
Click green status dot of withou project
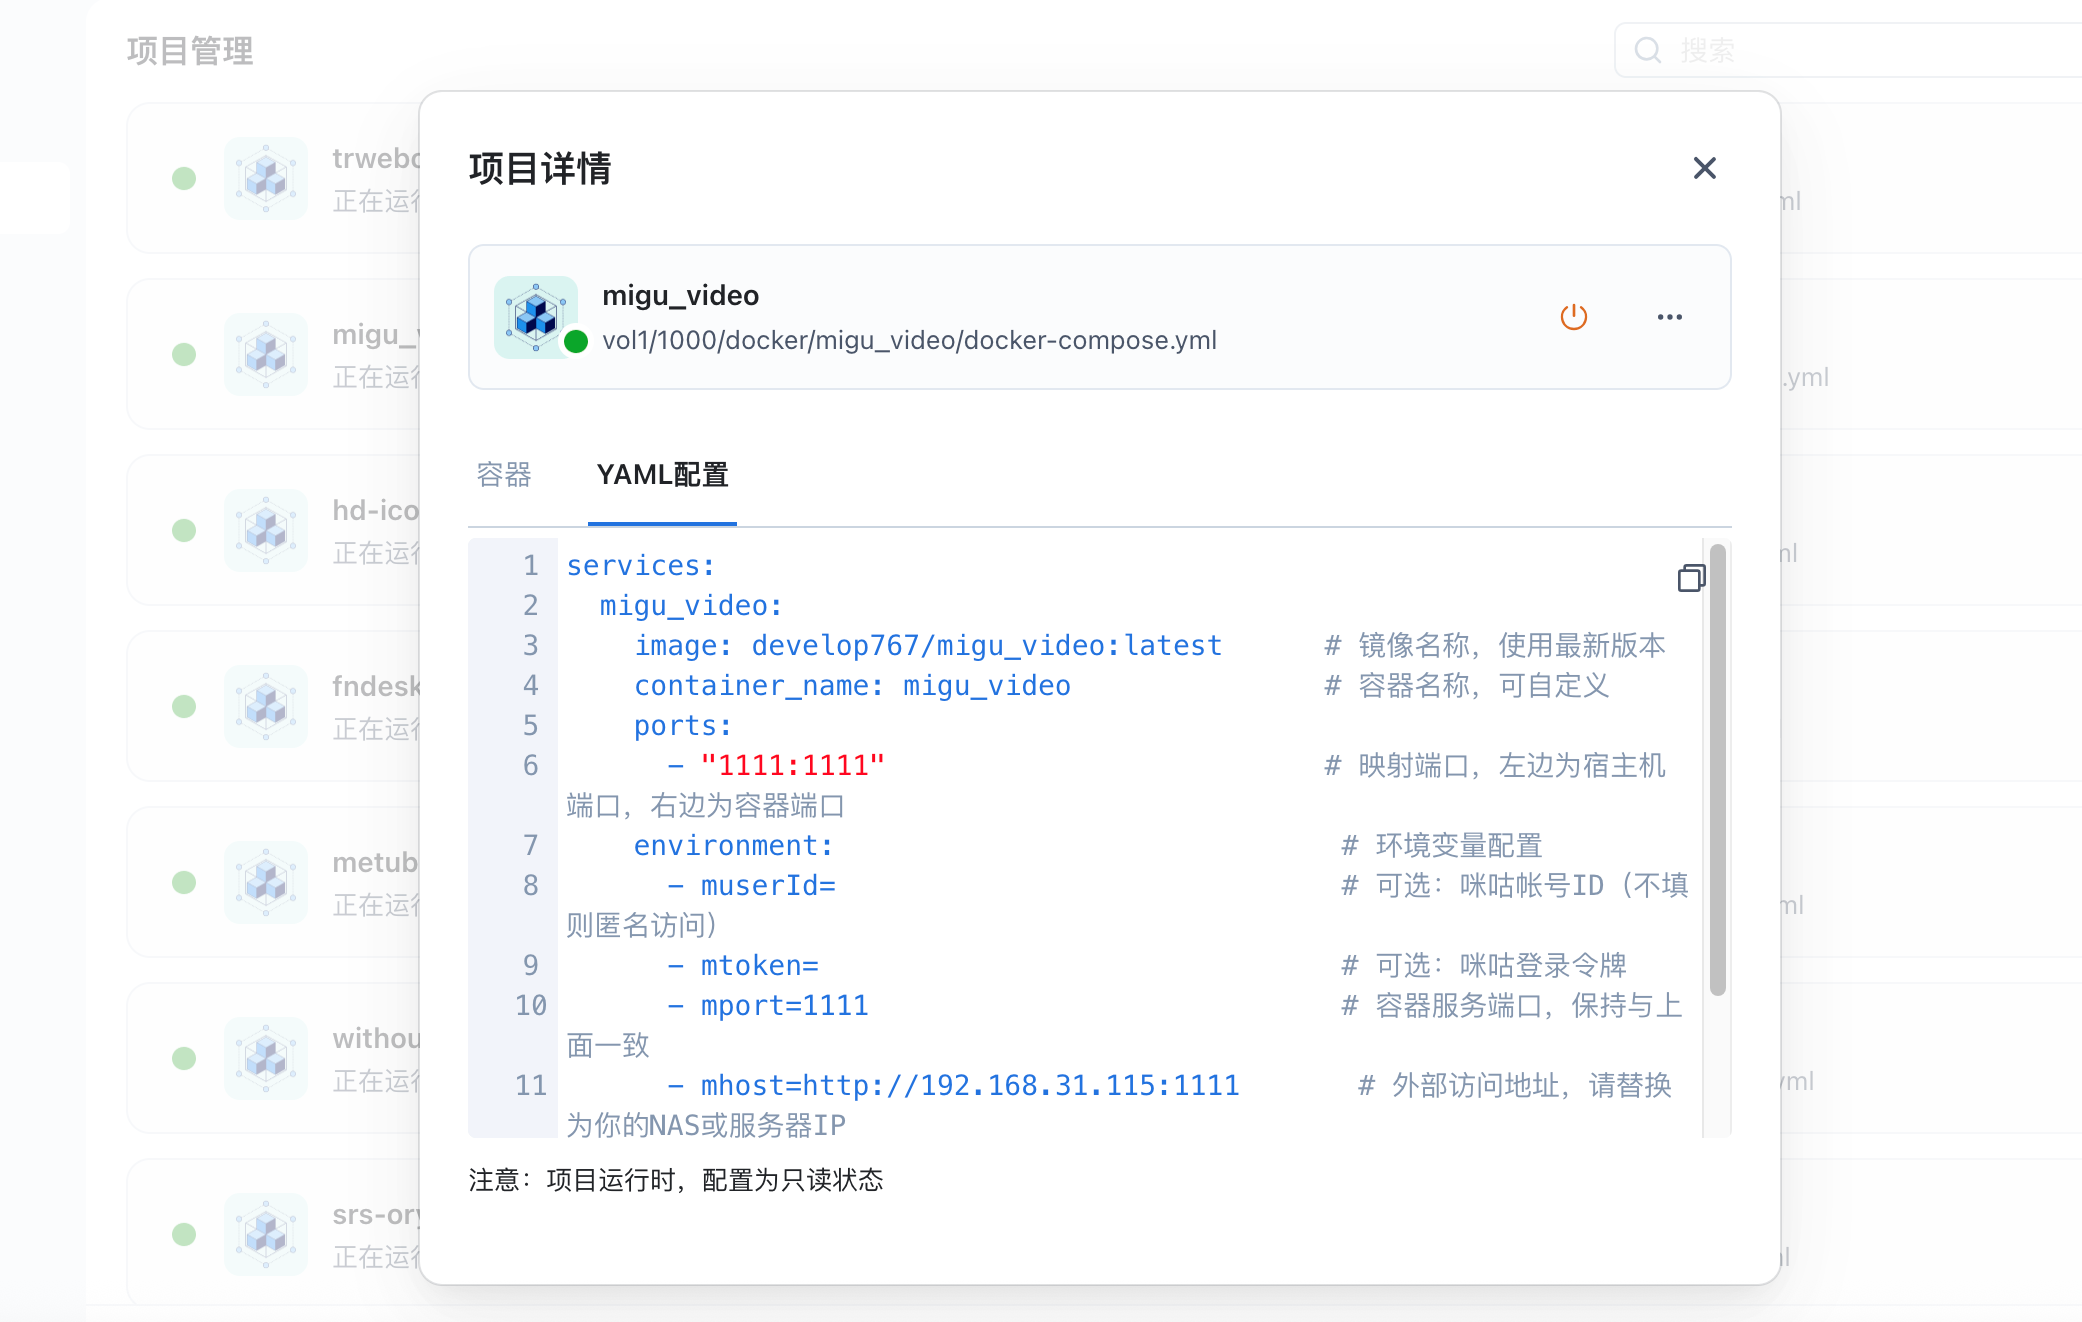click(184, 1058)
